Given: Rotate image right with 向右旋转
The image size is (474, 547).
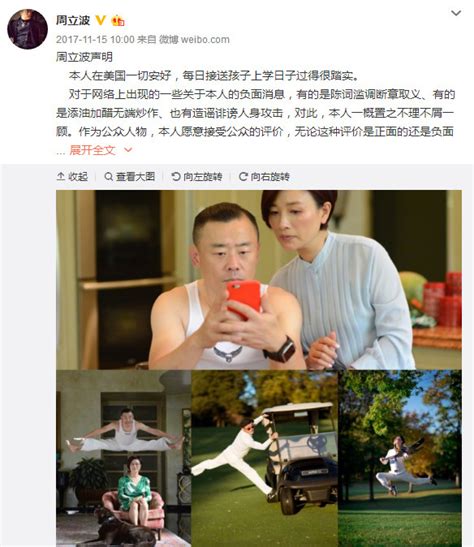Looking at the screenshot, I should [x=264, y=177].
